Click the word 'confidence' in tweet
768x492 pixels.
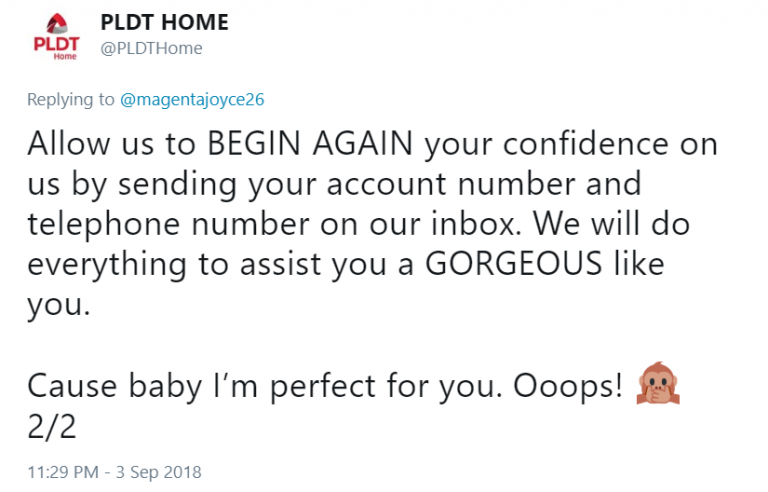[586, 144]
